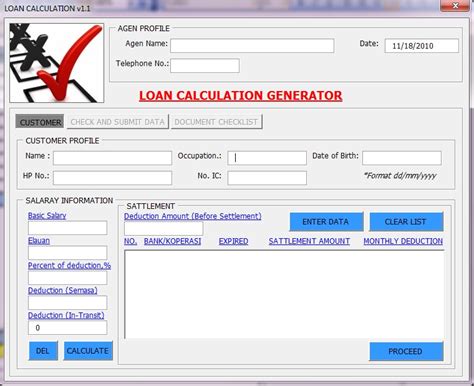
Task: Focus the Basic Salary input box
Action: coord(68,228)
